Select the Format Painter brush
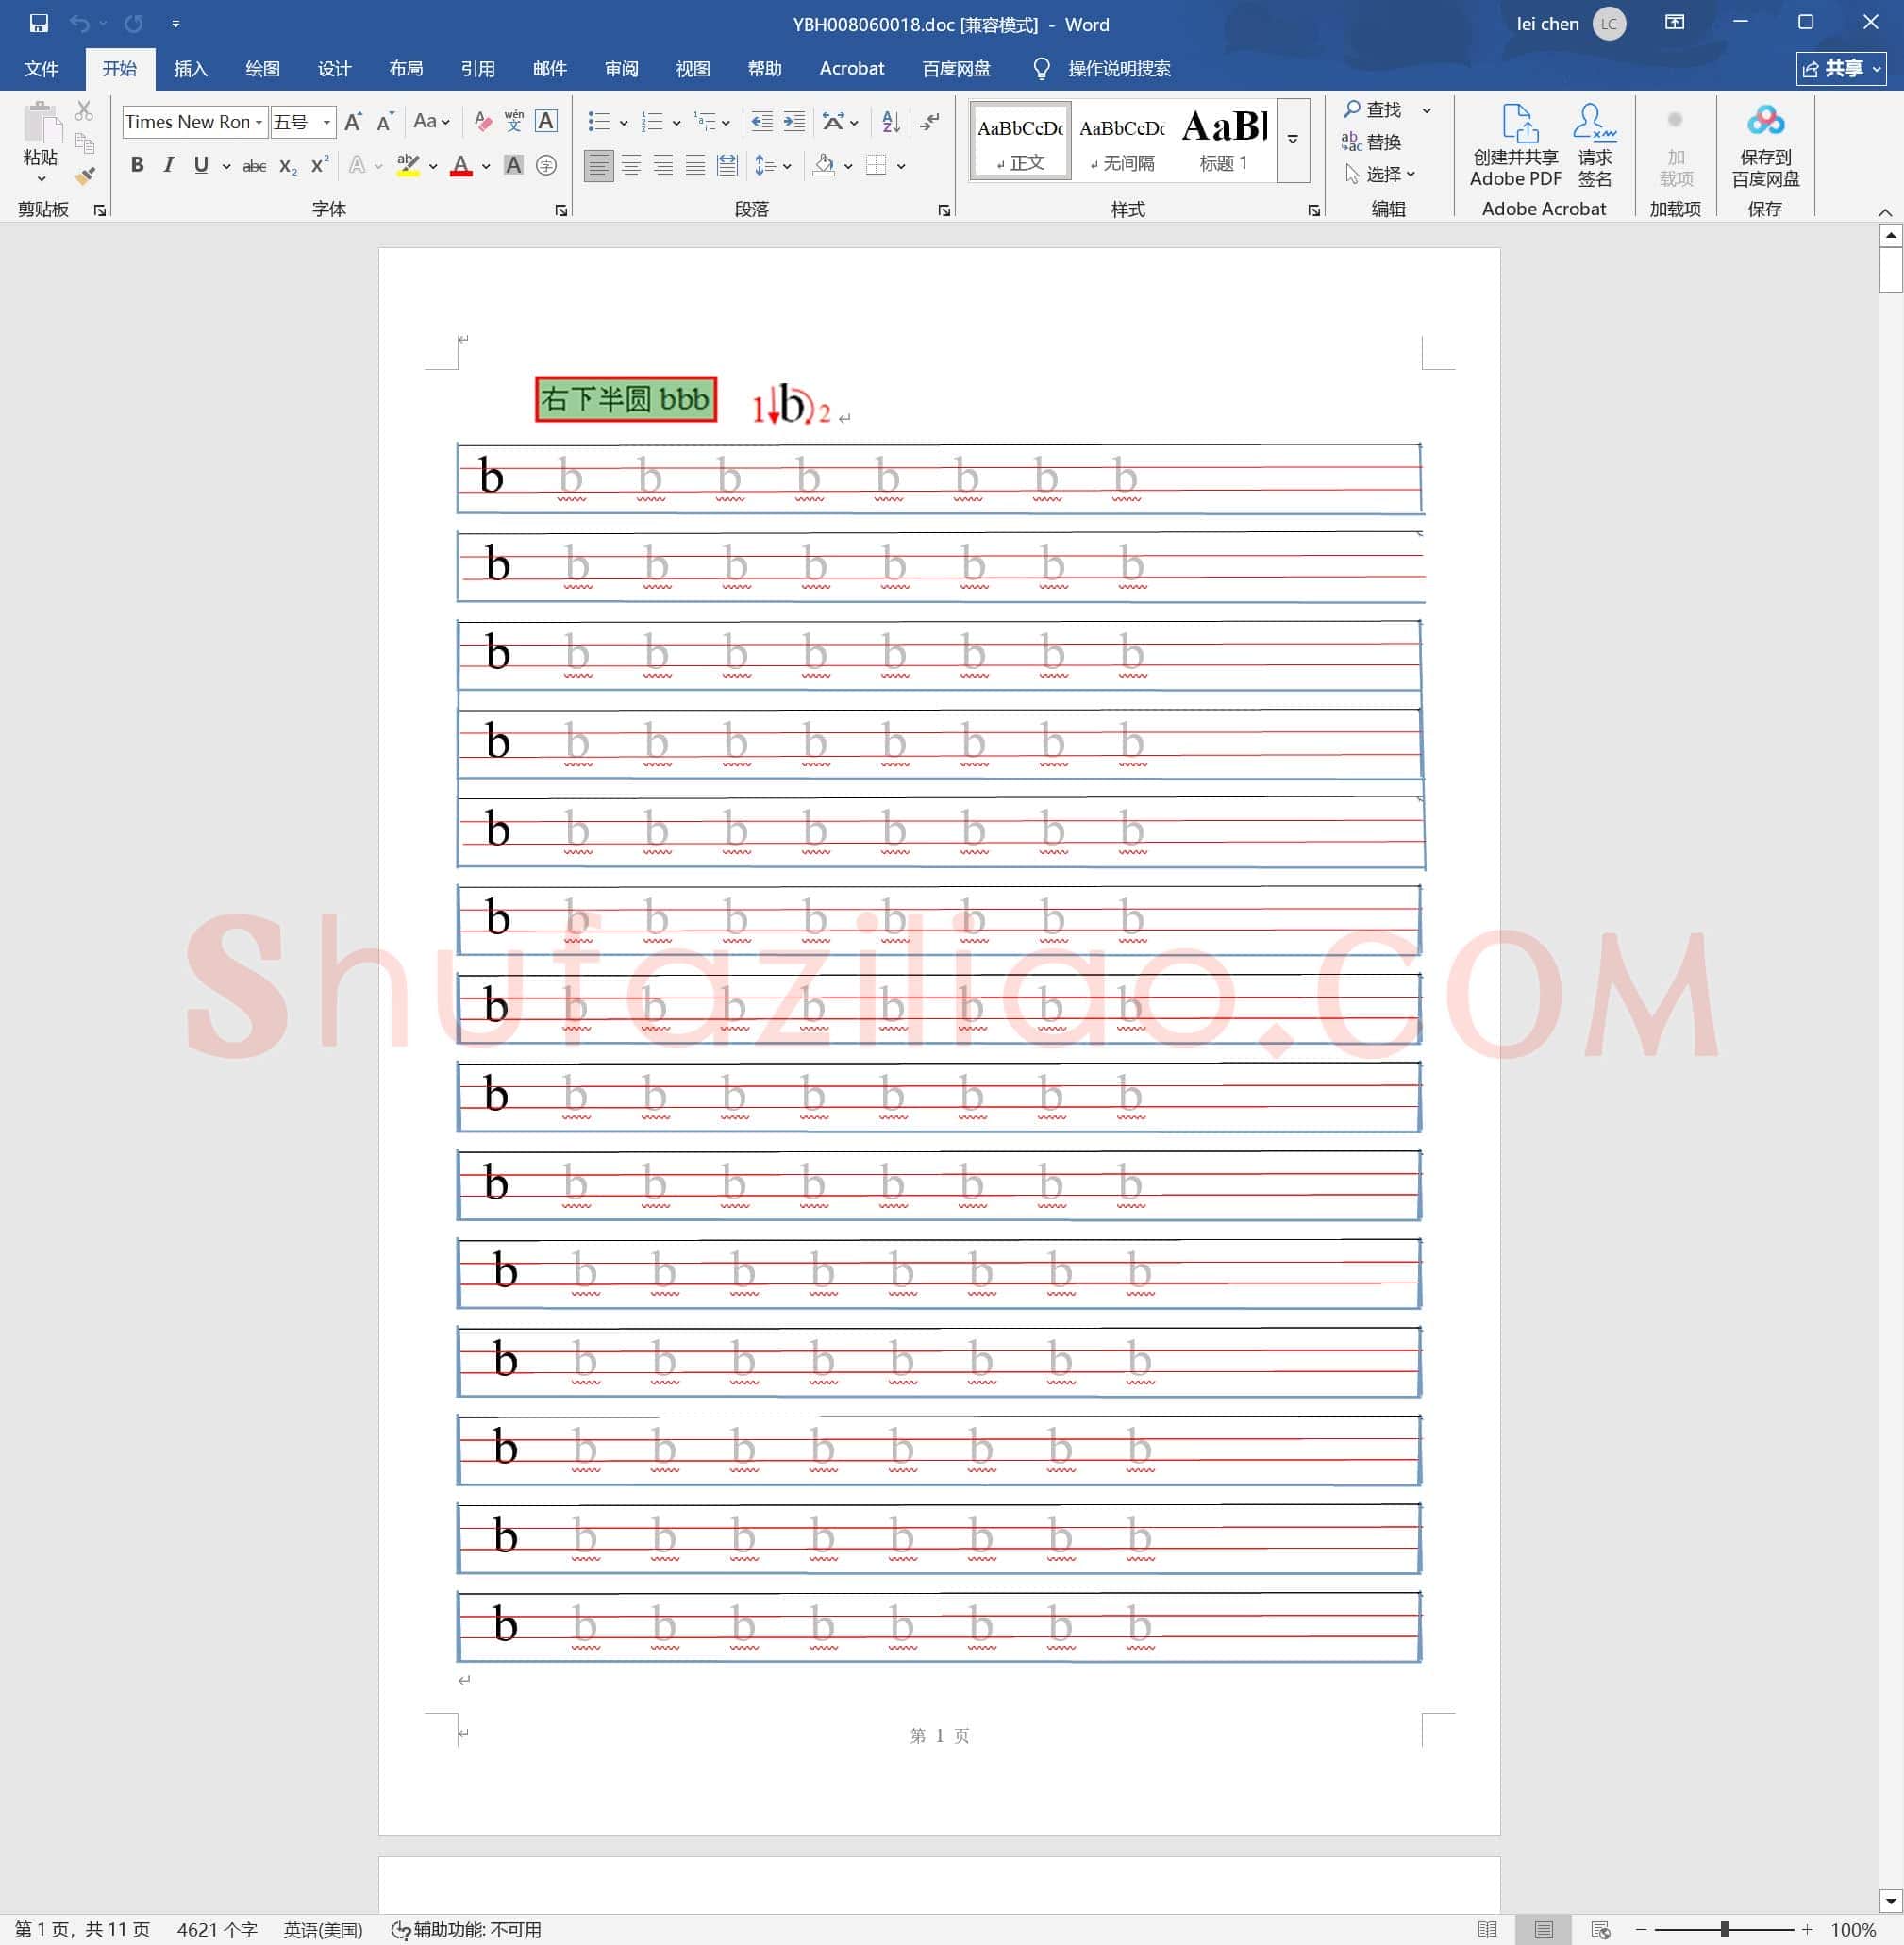This screenshot has width=1904, height=1945. click(x=84, y=176)
